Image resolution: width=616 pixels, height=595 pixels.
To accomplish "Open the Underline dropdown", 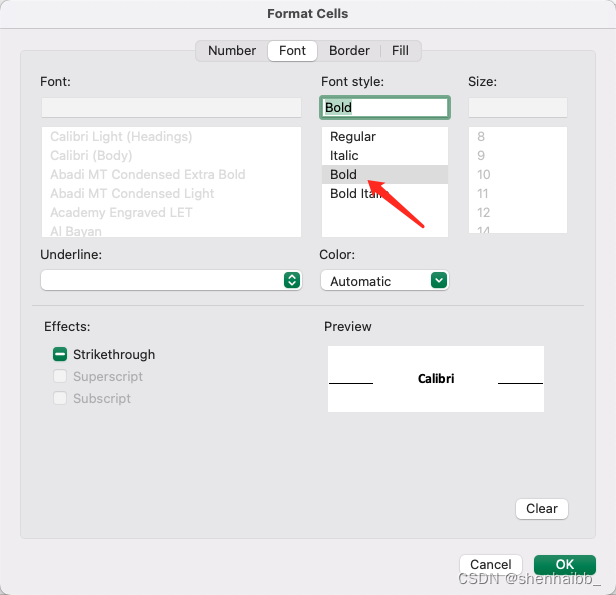I will [171, 280].
